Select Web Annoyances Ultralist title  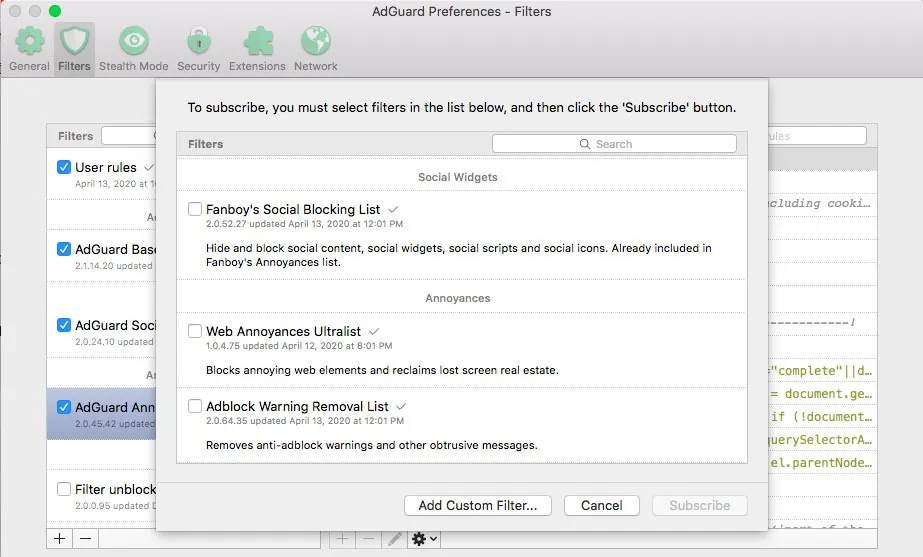[283, 331]
